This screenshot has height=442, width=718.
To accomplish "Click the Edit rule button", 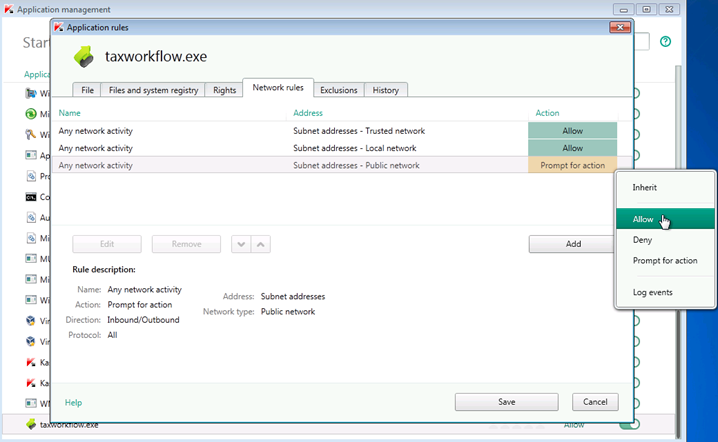I will pos(107,244).
